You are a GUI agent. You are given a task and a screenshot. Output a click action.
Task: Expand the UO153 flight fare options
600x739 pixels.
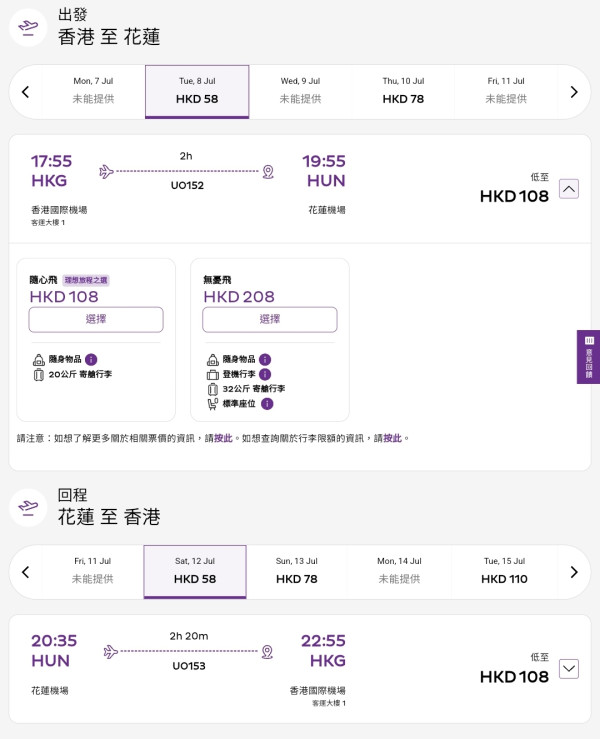pos(569,669)
